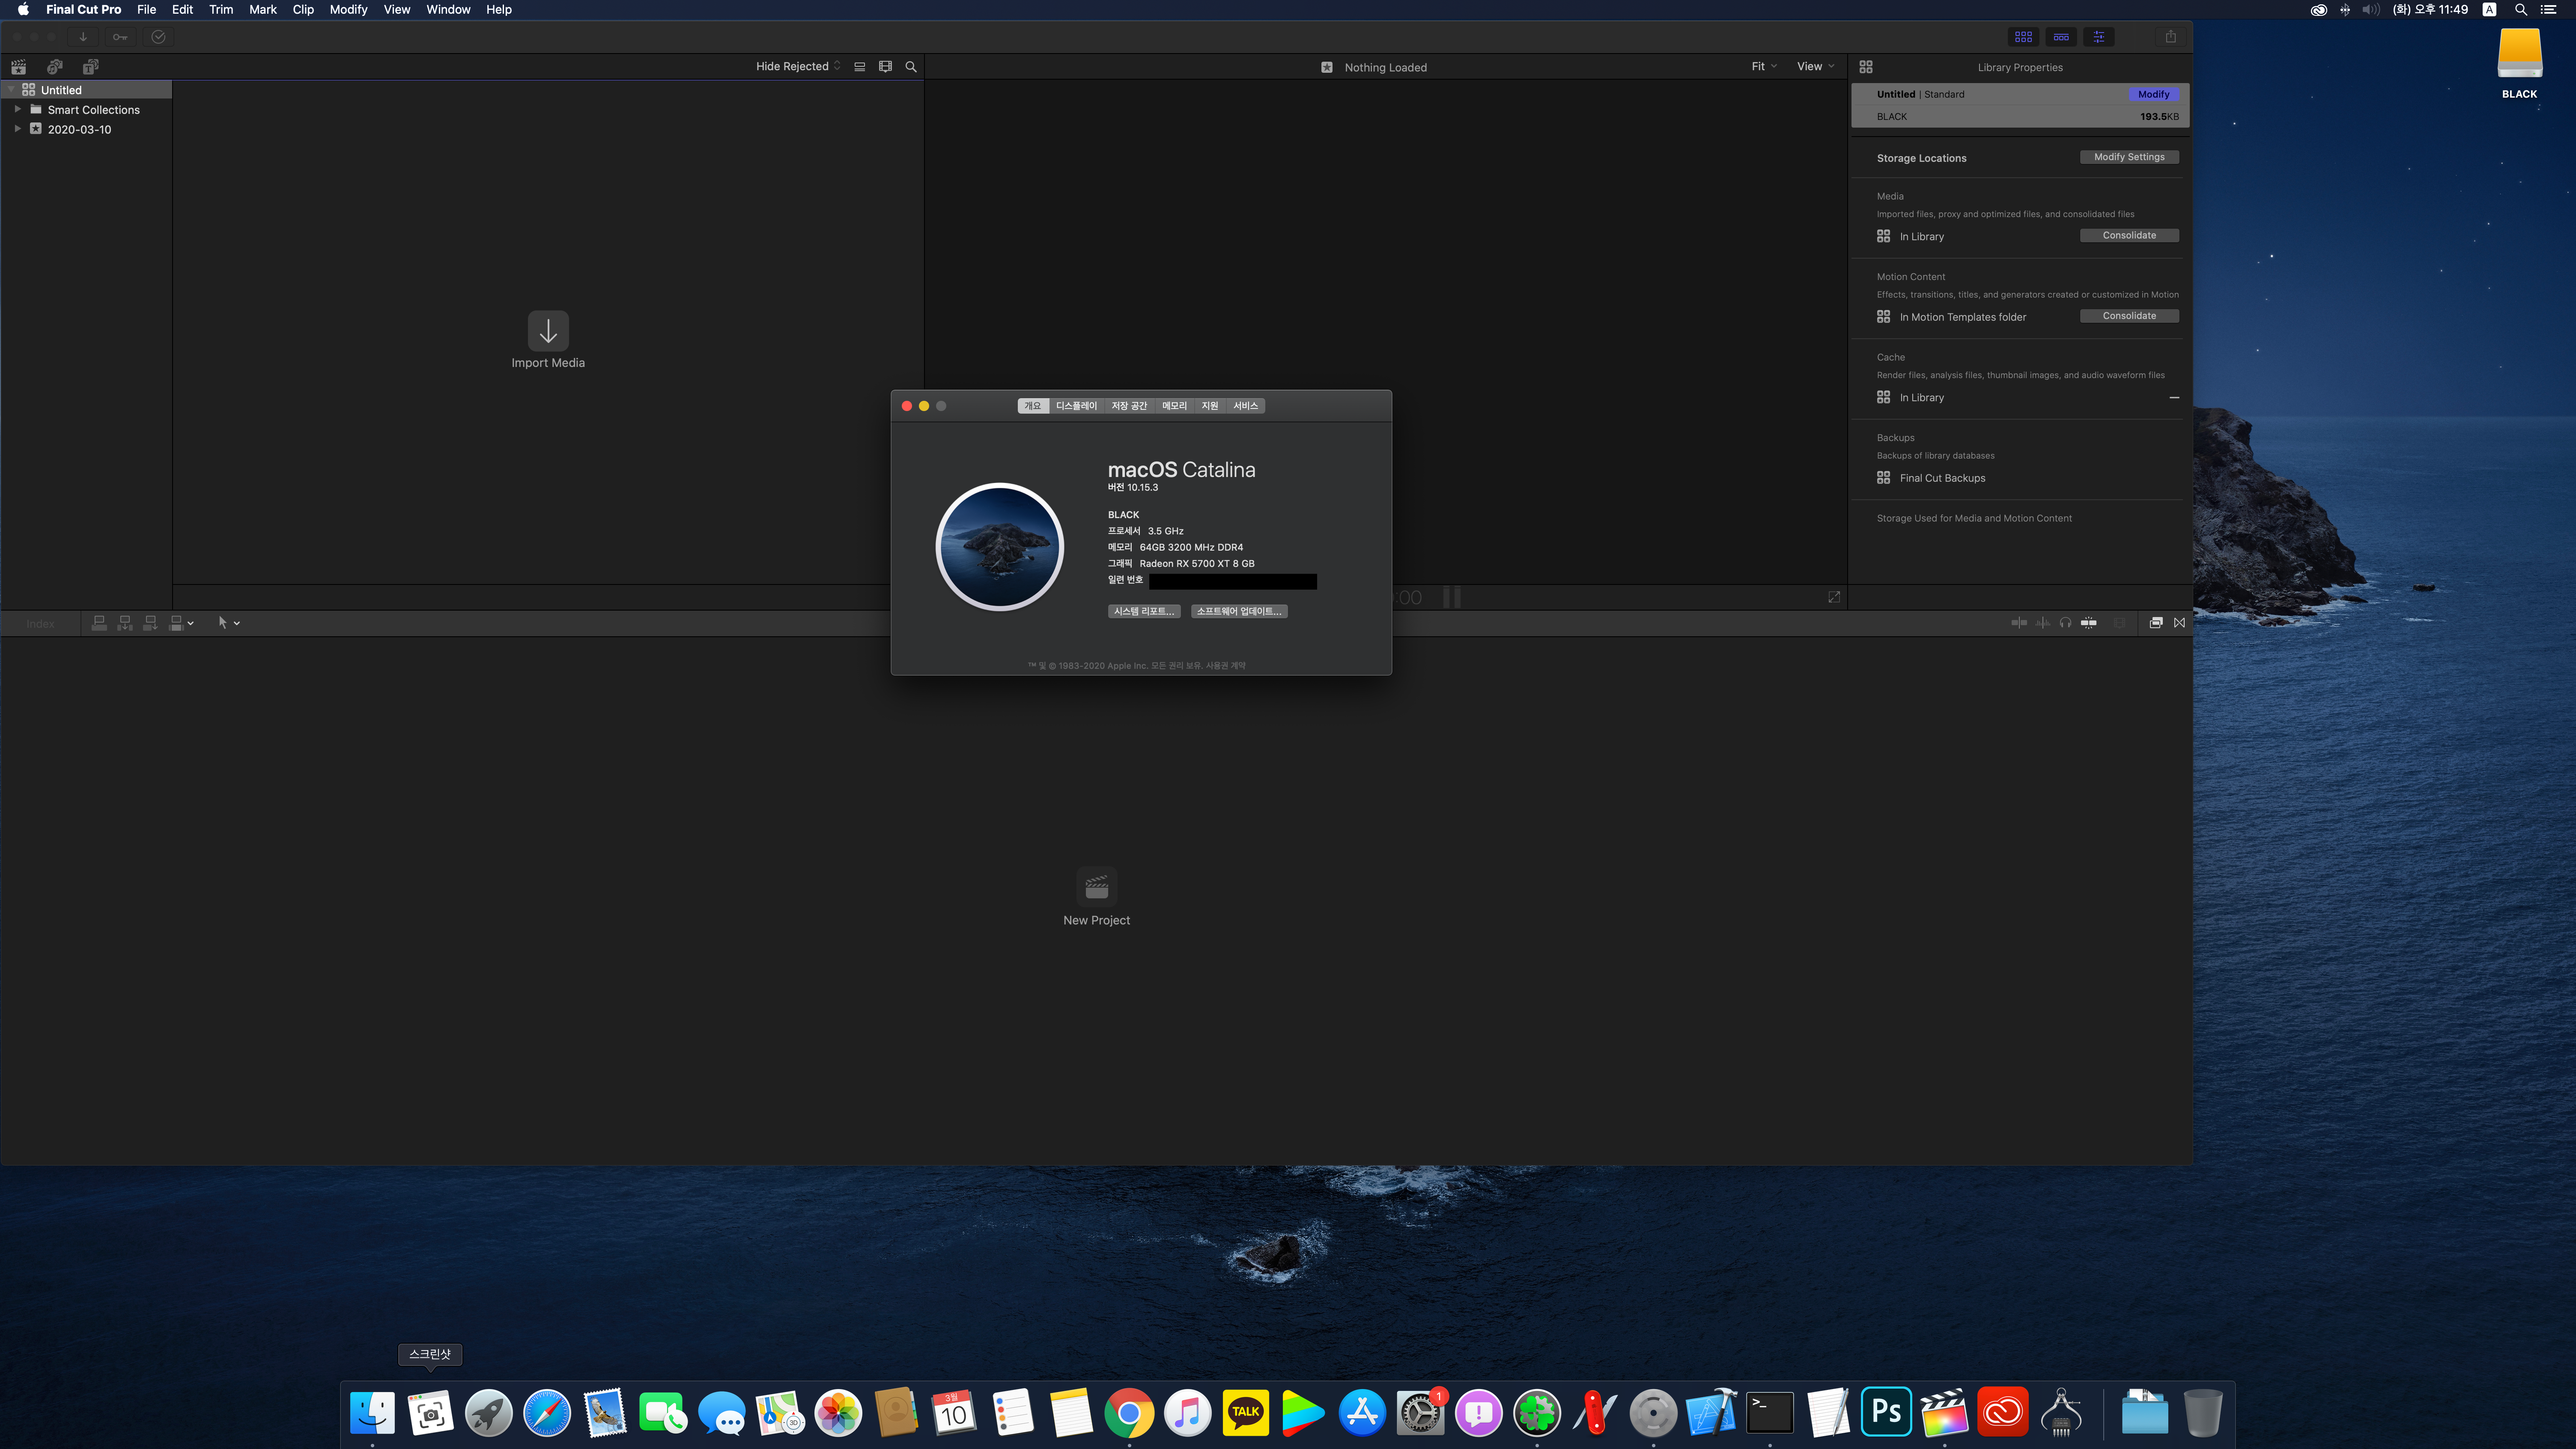Toggle solo headphones icon
2576x1449 pixels.
tap(2065, 623)
